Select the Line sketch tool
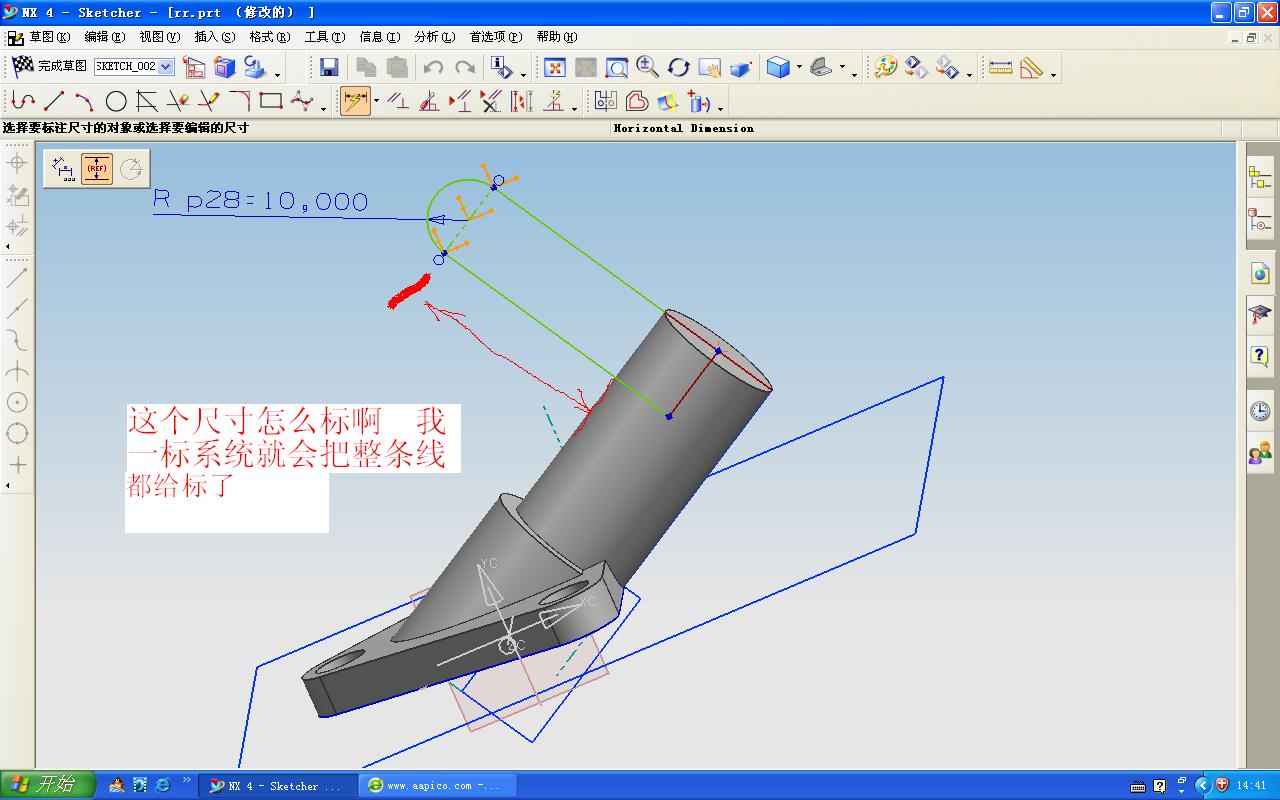 54,101
